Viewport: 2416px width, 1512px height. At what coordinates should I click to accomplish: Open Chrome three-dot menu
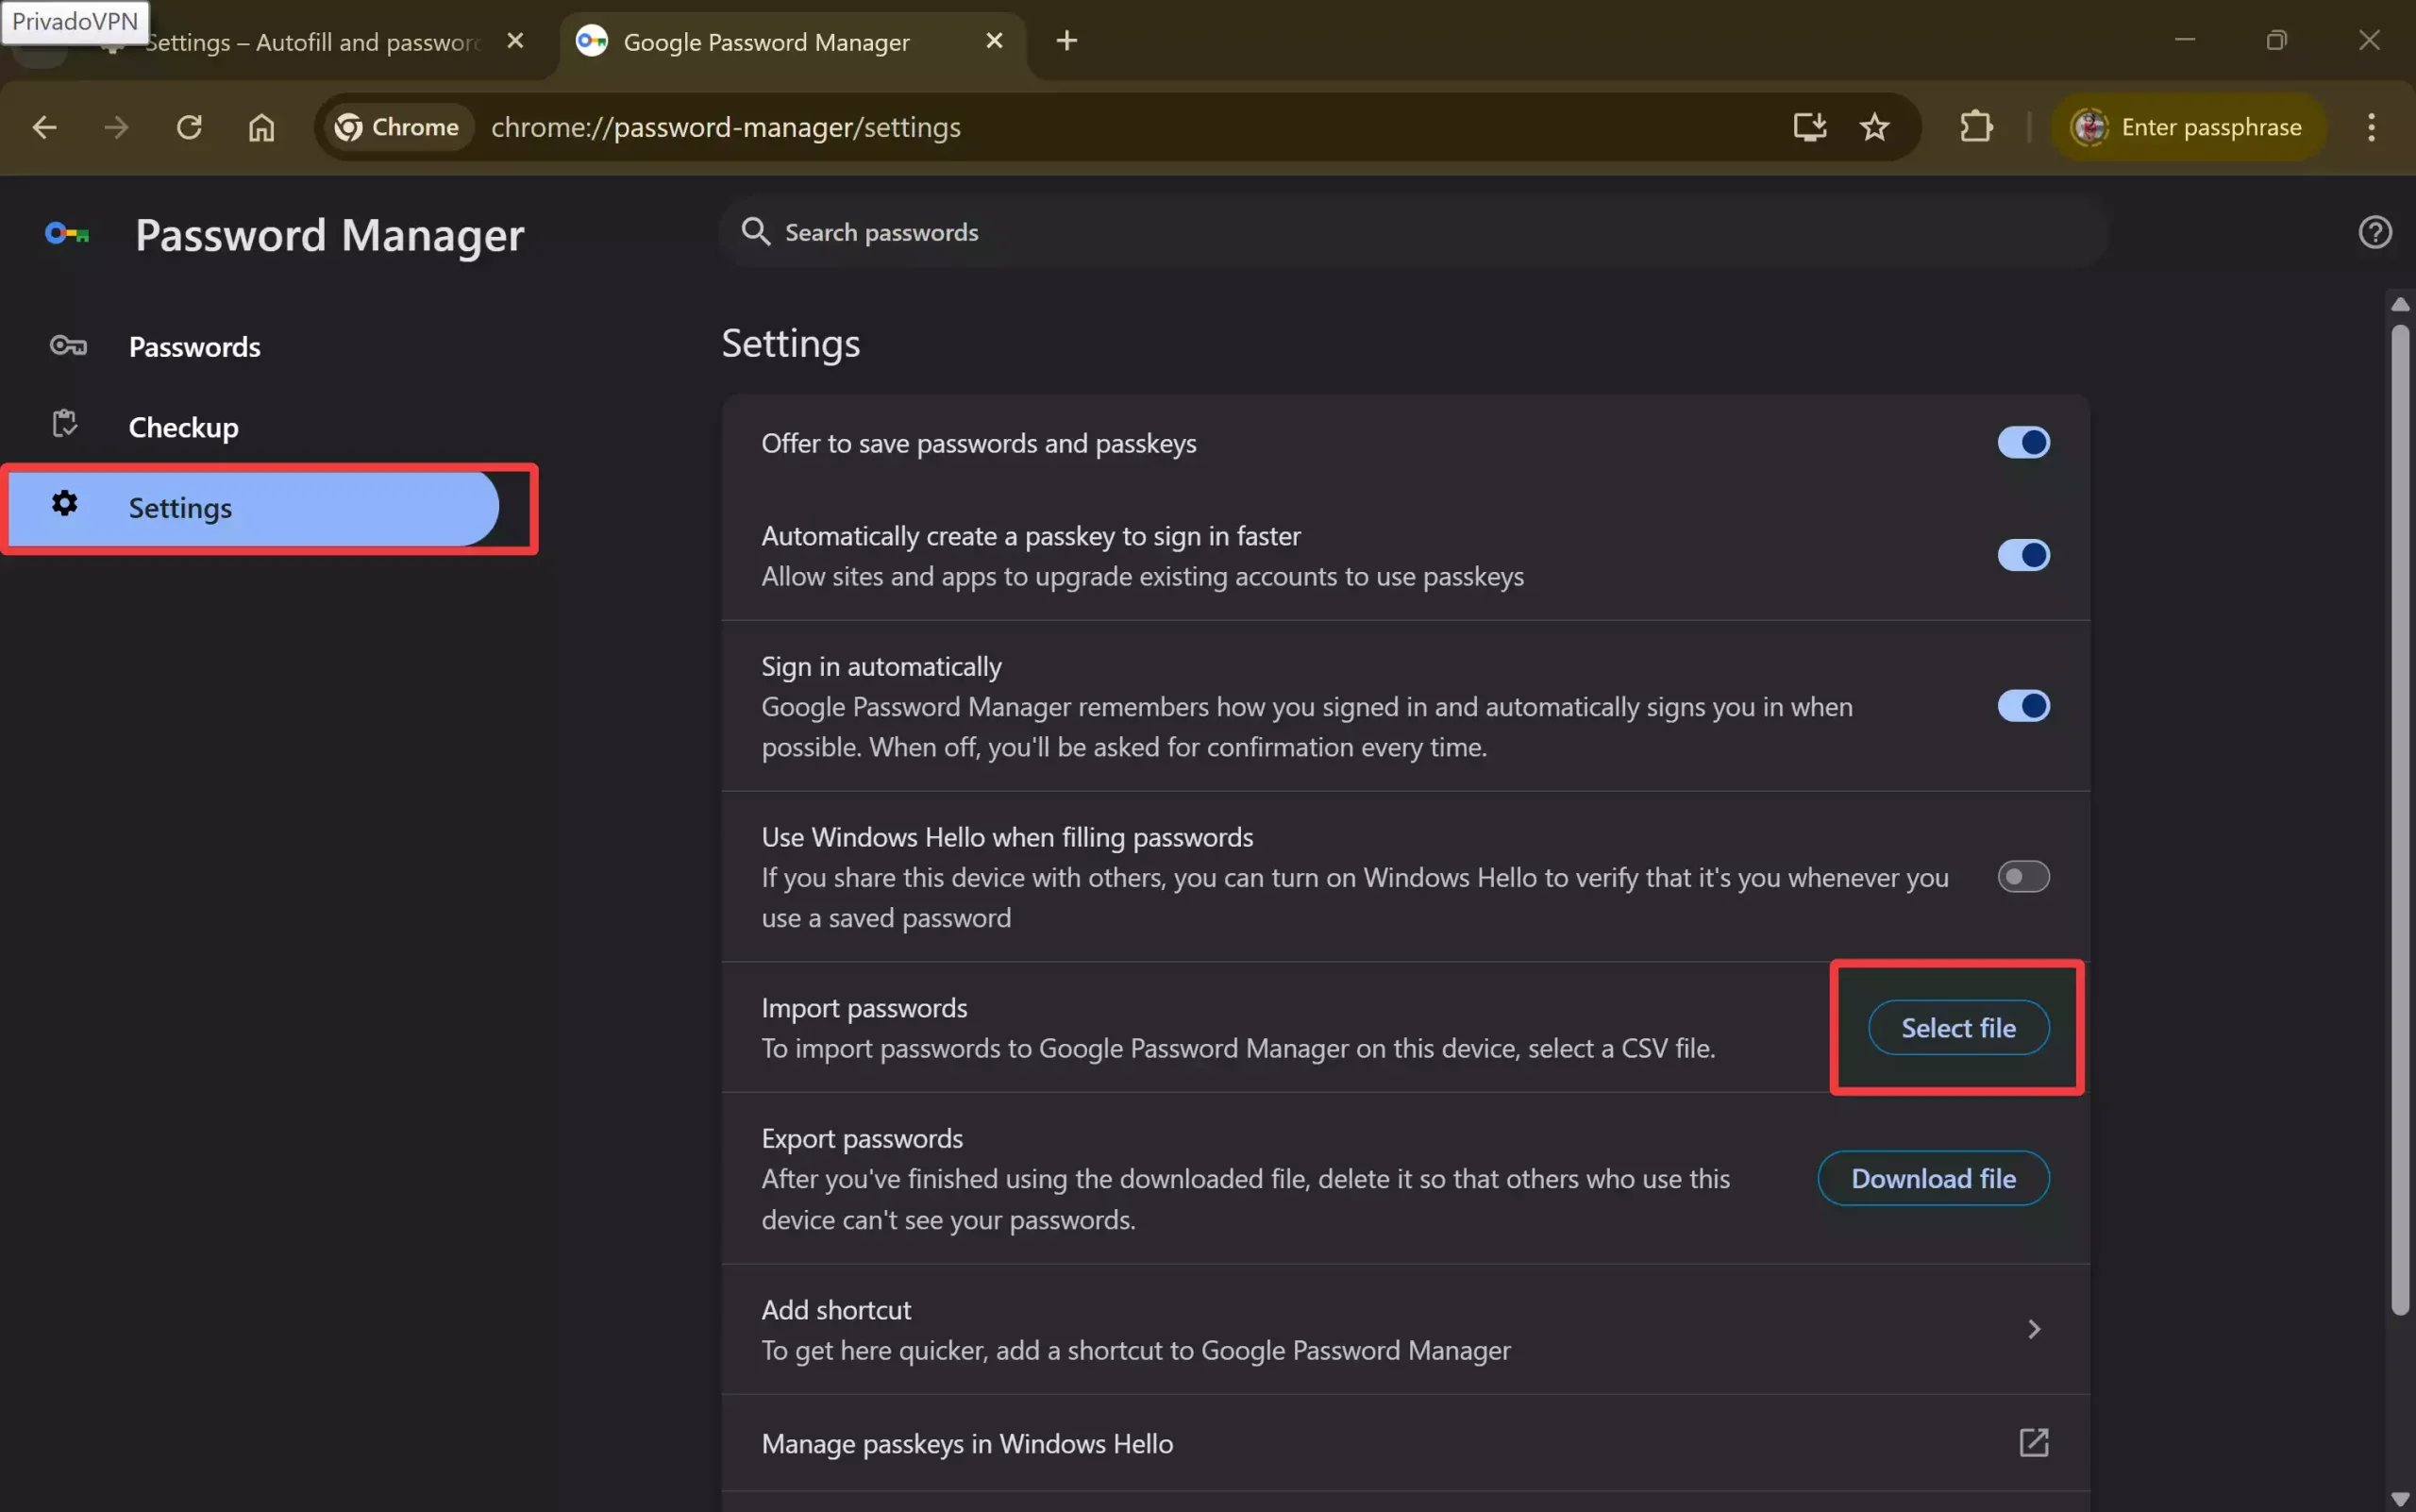point(2371,127)
